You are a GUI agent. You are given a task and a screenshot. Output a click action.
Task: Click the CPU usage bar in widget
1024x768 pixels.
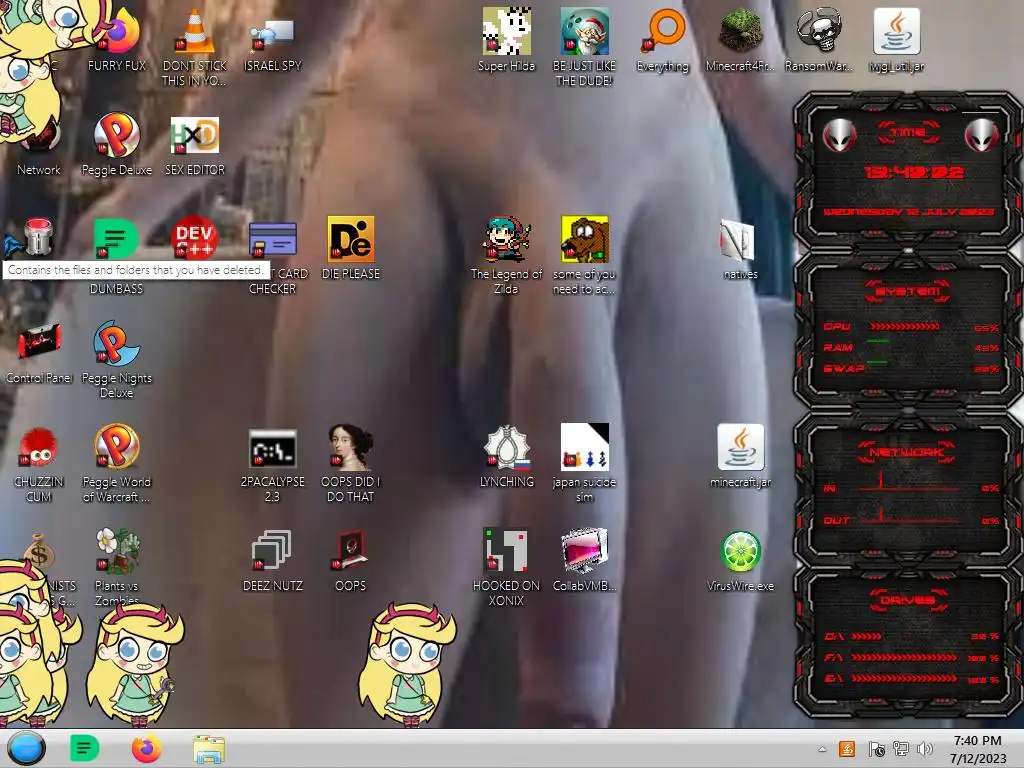(904, 326)
